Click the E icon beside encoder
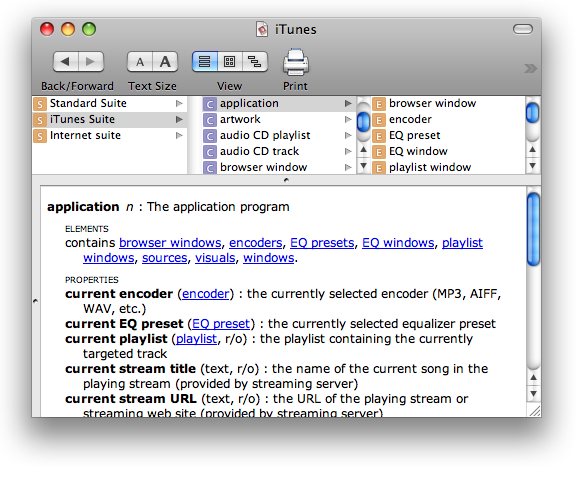 point(379,120)
